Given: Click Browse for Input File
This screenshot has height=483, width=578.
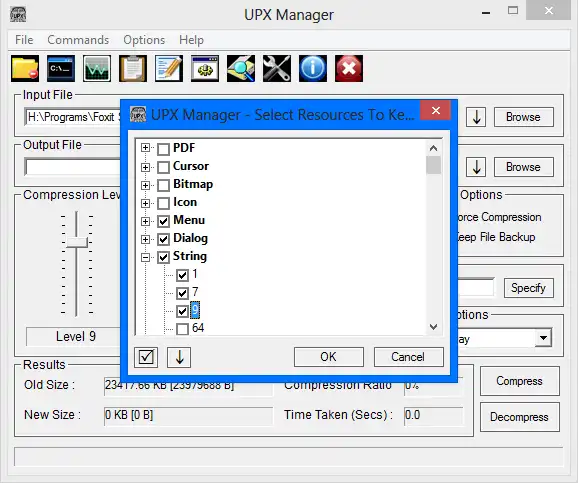Looking at the screenshot, I should click(x=523, y=117).
